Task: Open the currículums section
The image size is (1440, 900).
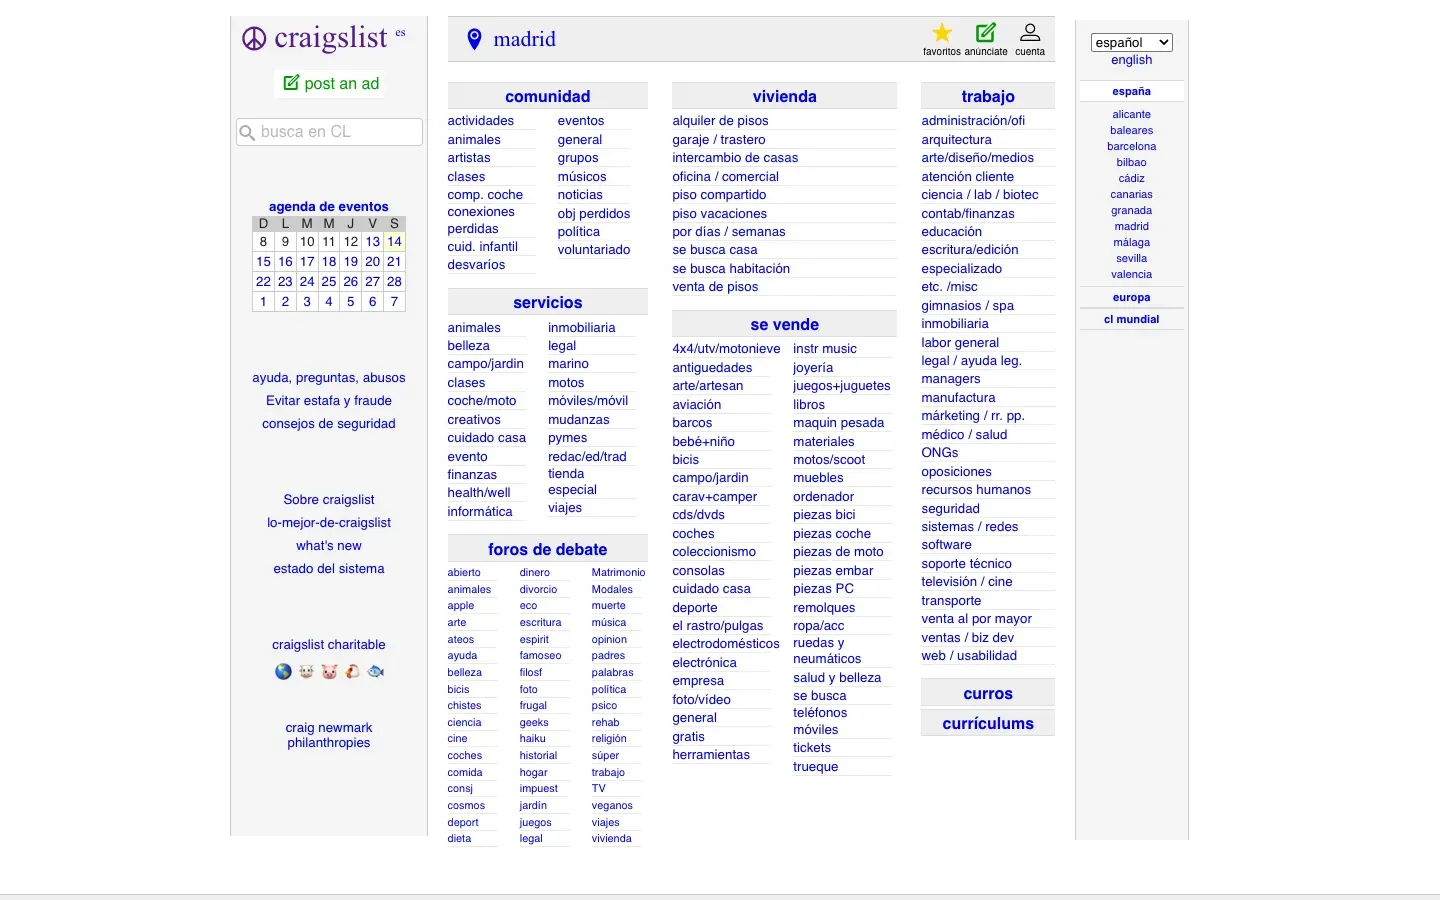Action: click(x=987, y=722)
